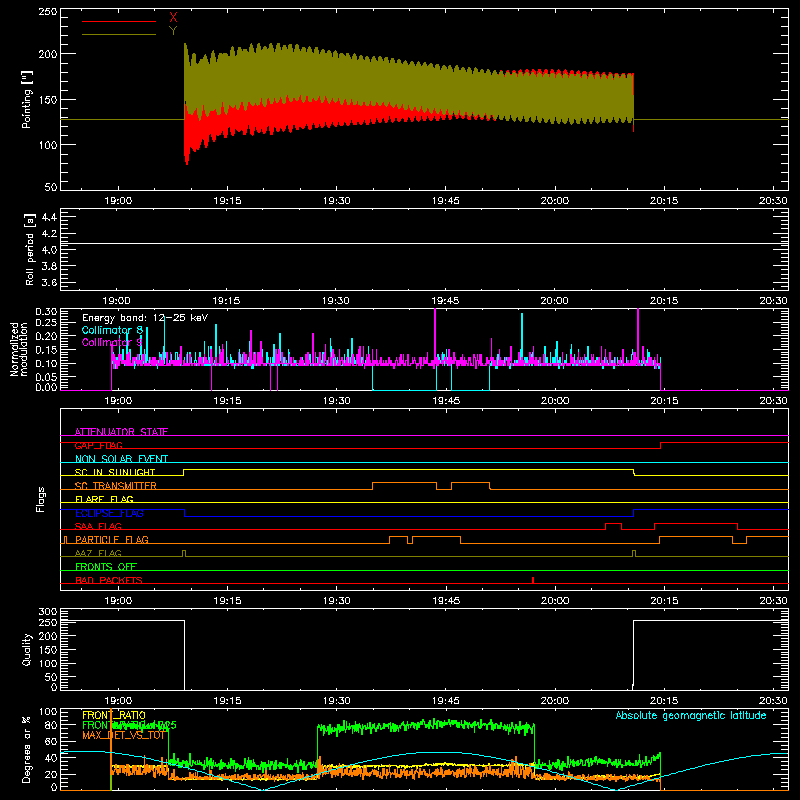
Task: Click the 'Energy band: 12-25 keV' label
Action: [145, 318]
